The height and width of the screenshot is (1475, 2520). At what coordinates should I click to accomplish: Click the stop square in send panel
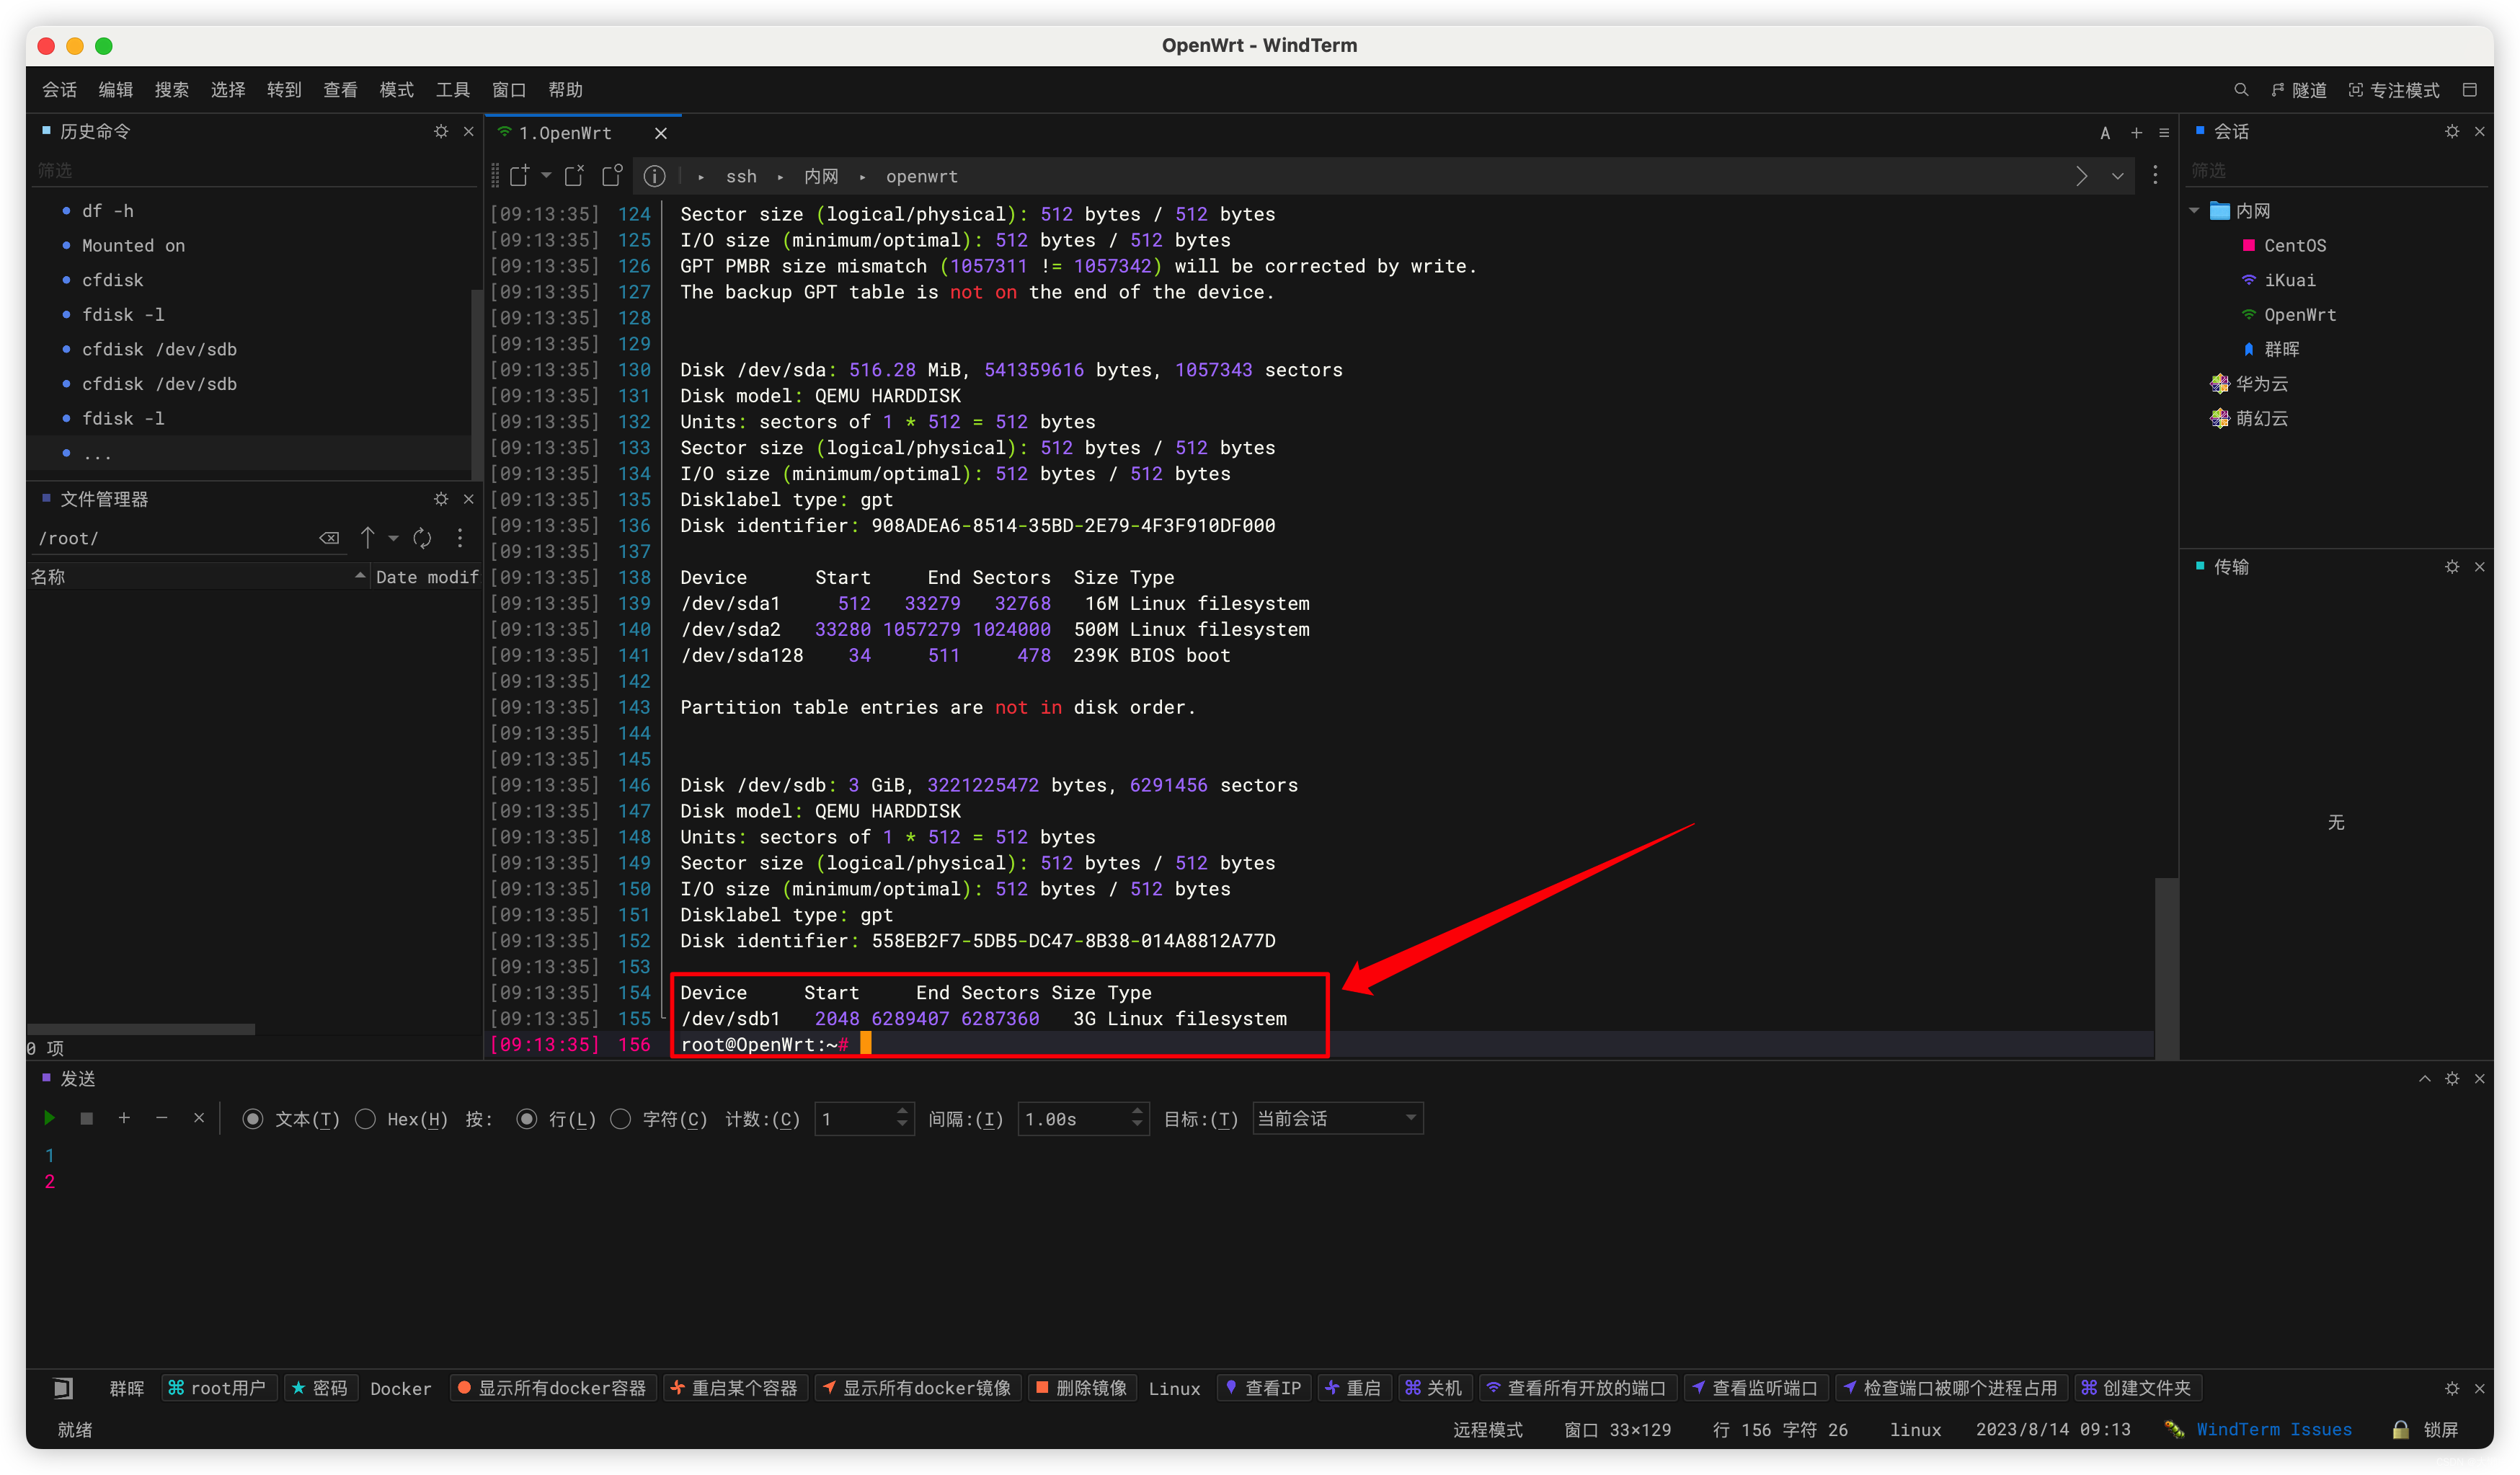click(87, 1118)
